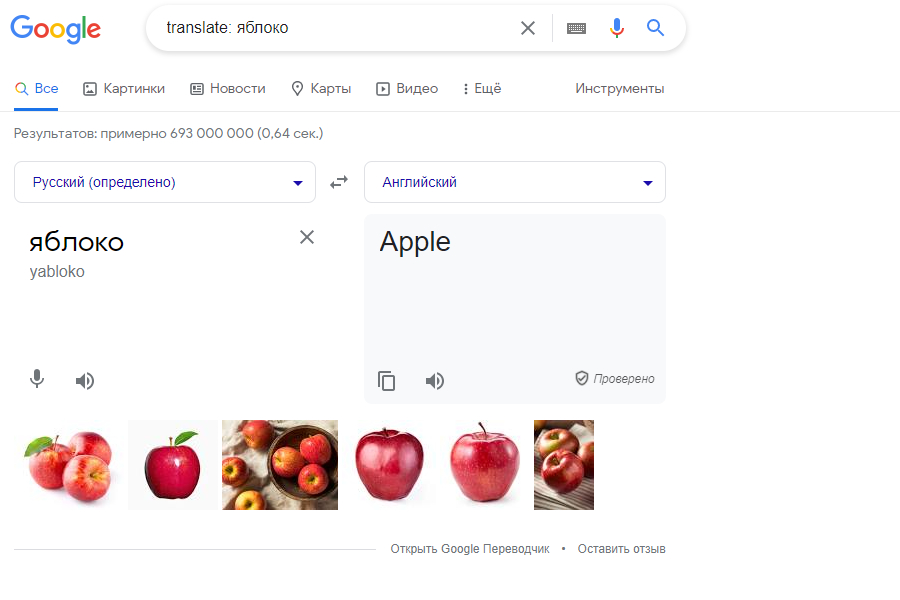Clear the source text яблоко
900x600 pixels.
(307, 237)
